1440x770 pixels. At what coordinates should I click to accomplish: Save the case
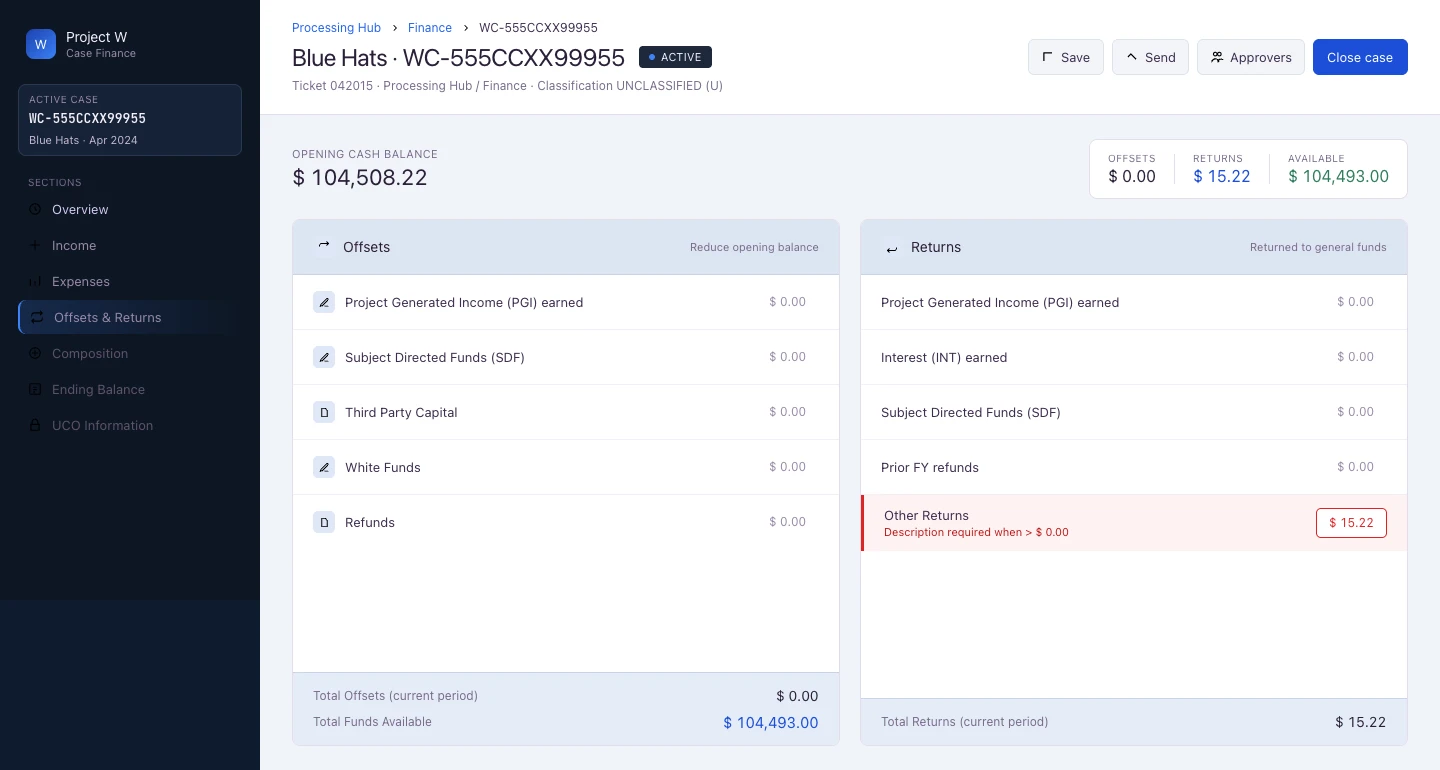[1066, 57]
